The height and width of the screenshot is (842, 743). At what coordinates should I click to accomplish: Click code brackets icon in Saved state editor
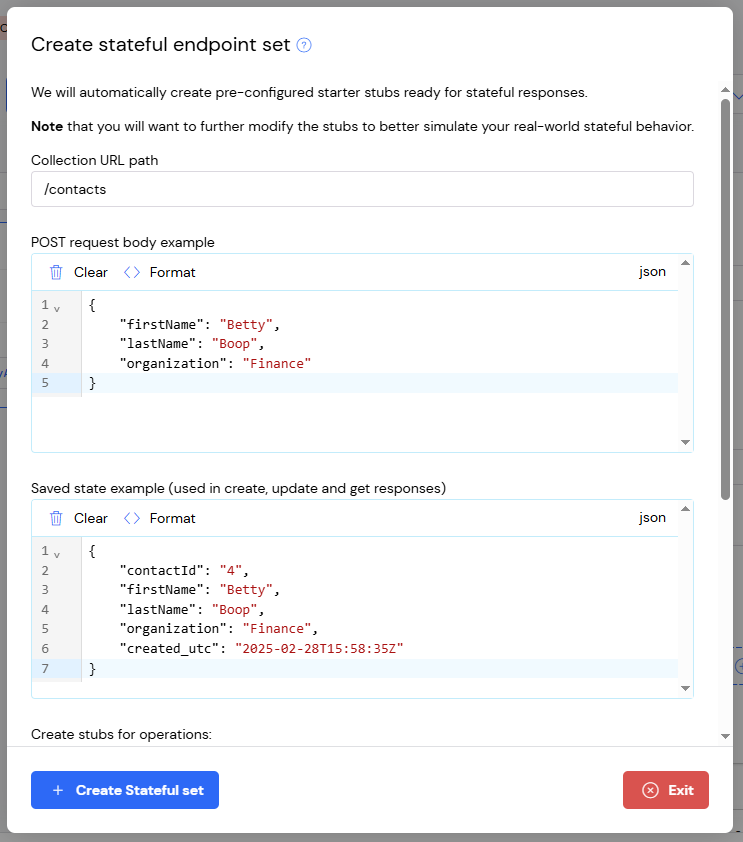pos(132,518)
